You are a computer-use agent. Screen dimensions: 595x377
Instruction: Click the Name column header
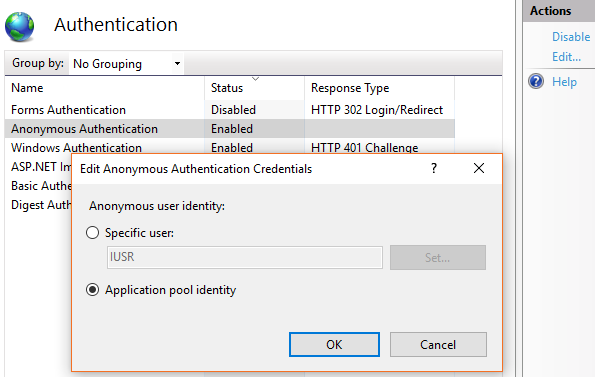(x=104, y=88)
